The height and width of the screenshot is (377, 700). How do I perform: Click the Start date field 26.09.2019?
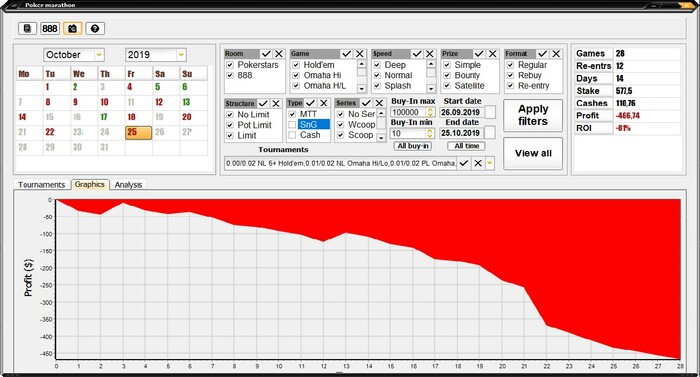(x=462, y=112)
